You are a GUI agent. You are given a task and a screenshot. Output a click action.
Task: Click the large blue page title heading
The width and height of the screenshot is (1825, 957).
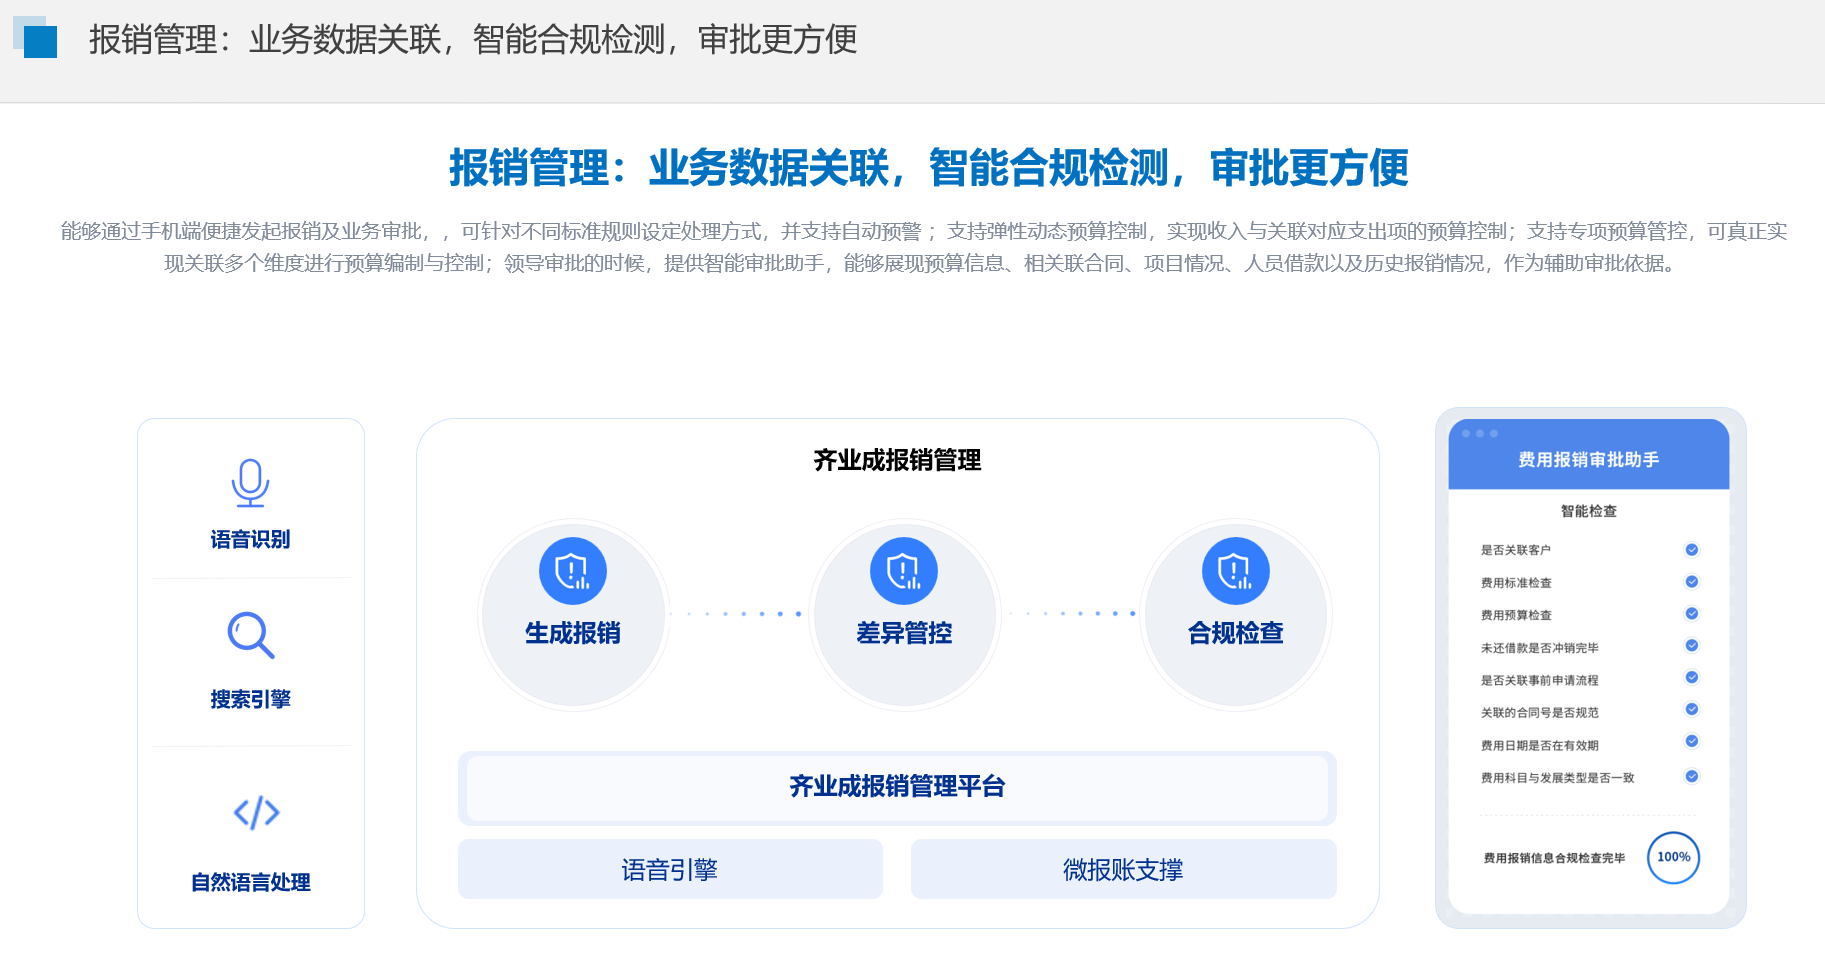pos(928,168)
